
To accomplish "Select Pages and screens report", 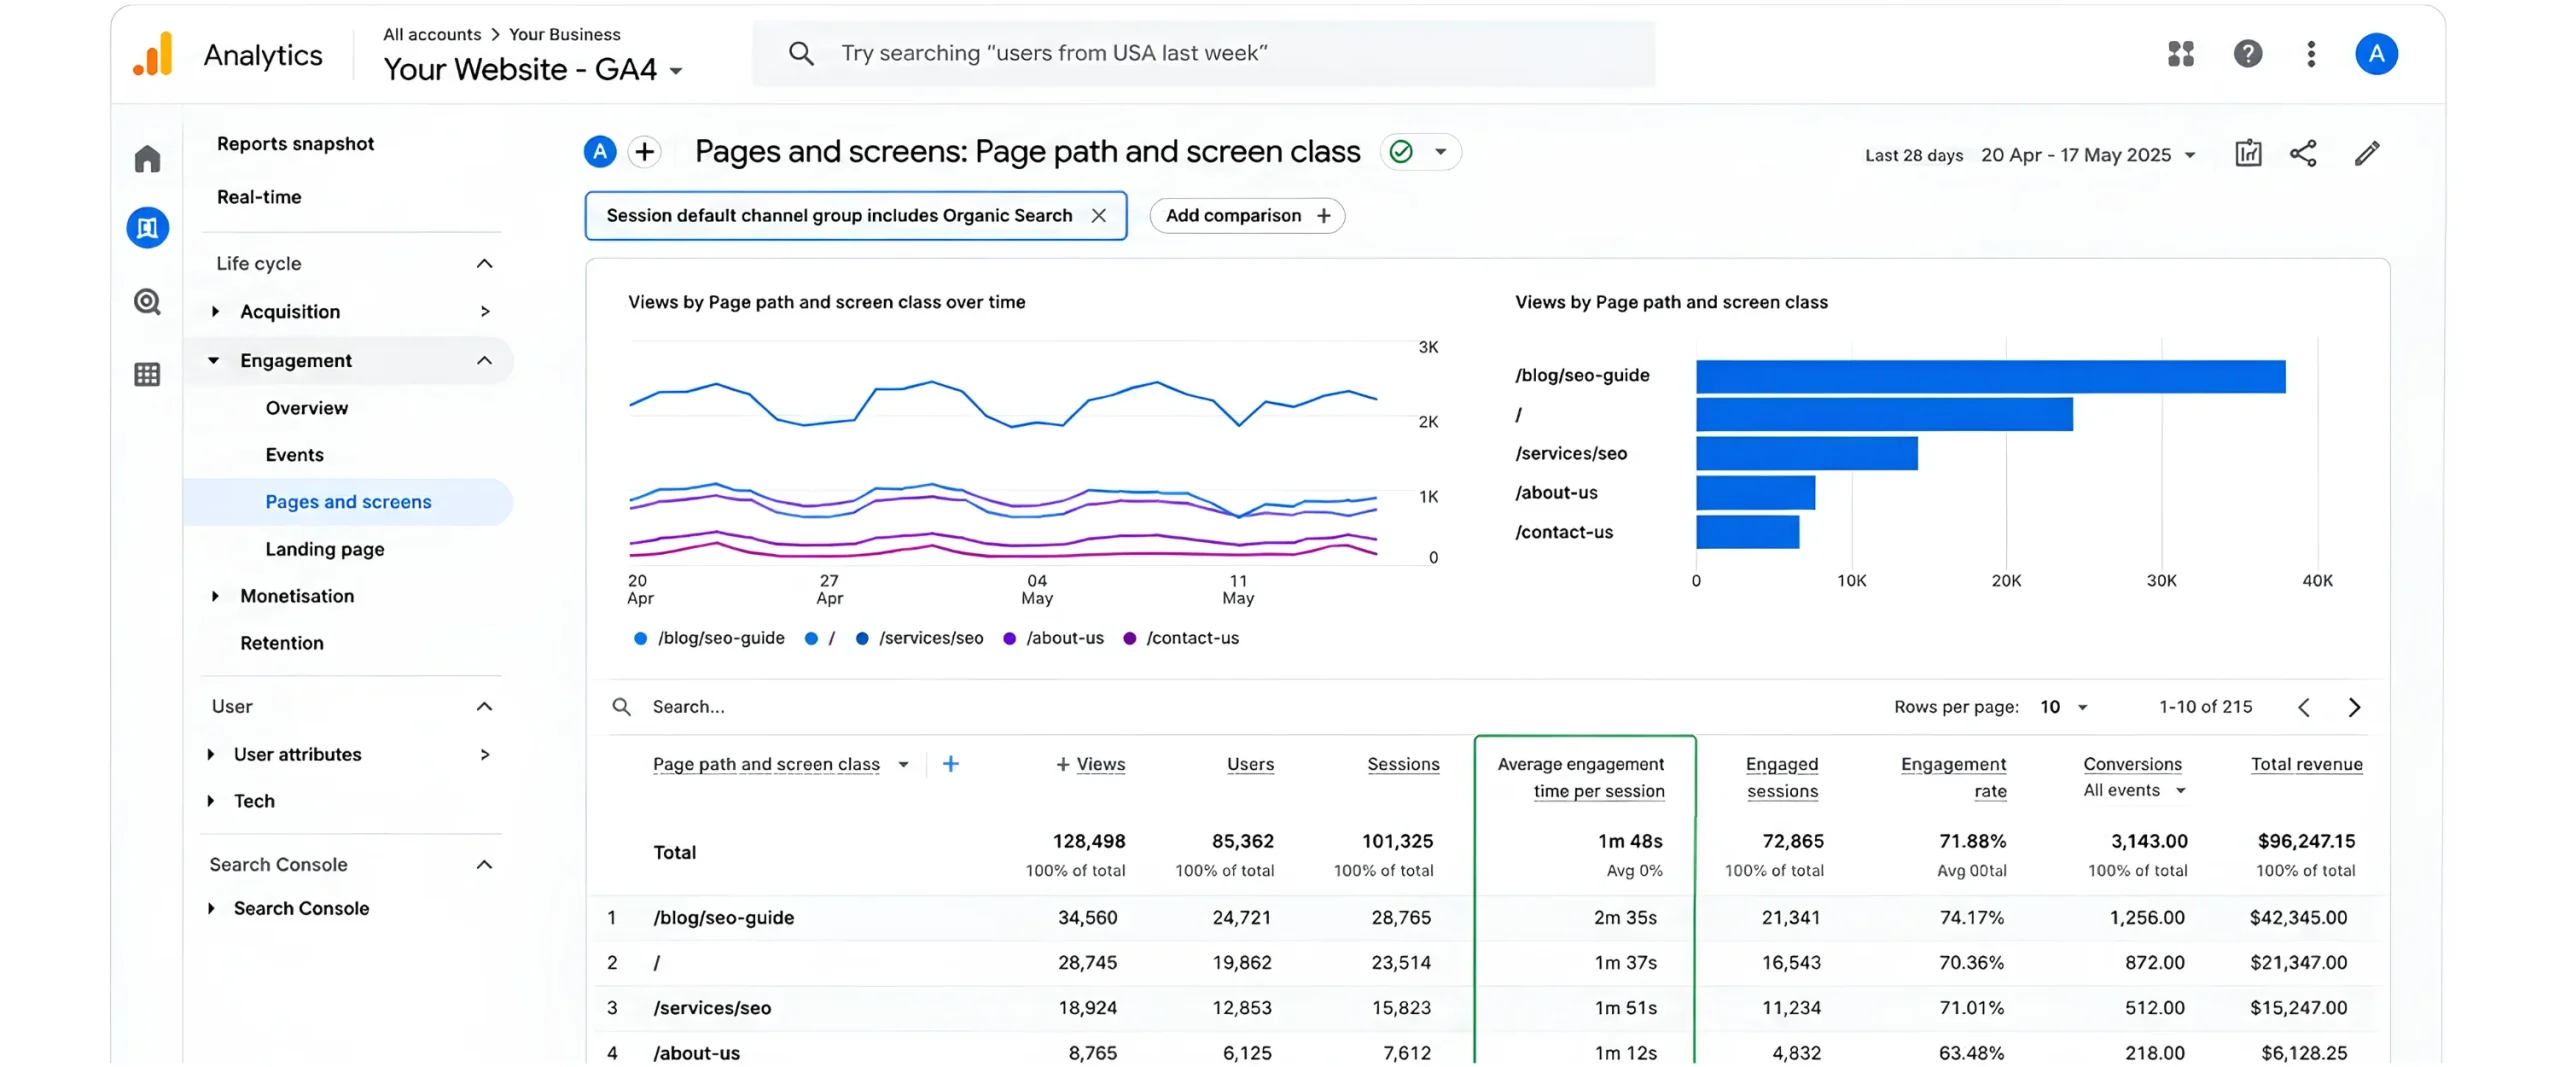I will (348, 502).
